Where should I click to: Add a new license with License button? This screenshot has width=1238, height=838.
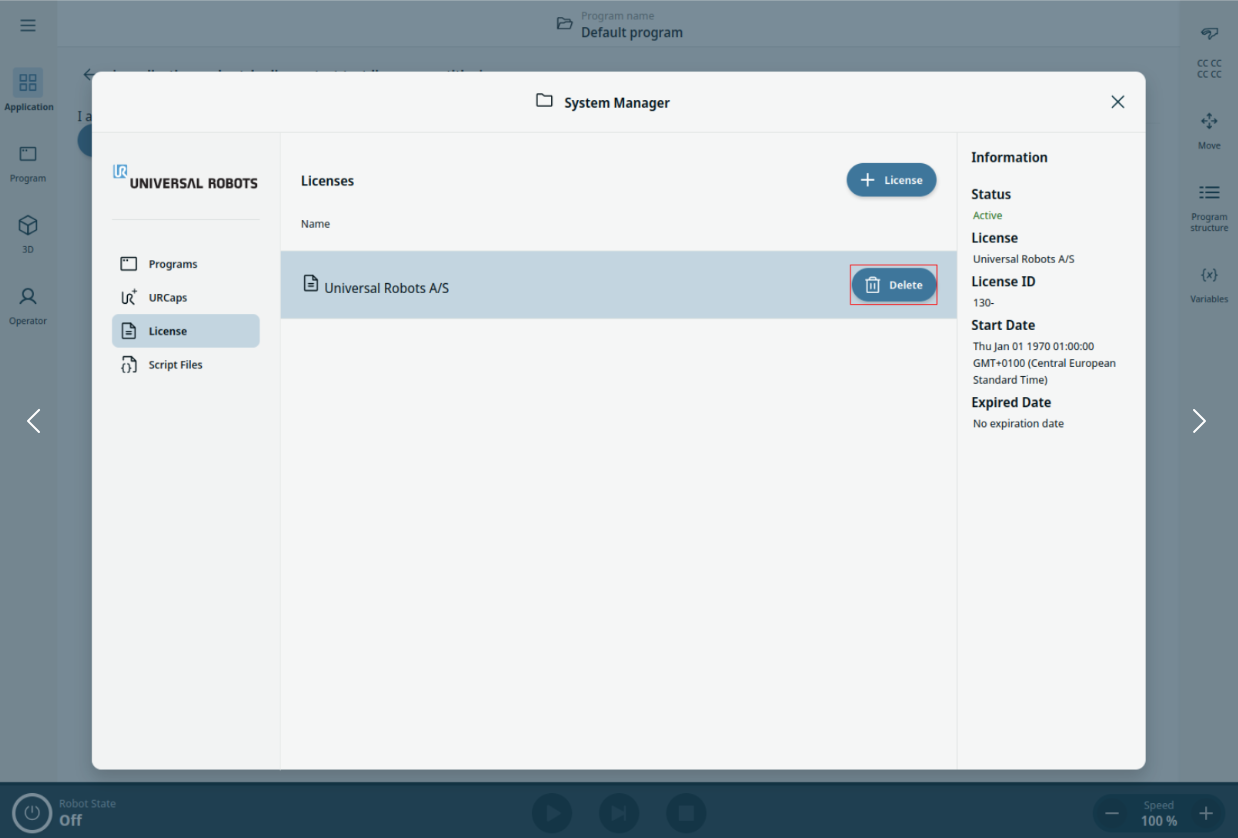tap(891, 180)
